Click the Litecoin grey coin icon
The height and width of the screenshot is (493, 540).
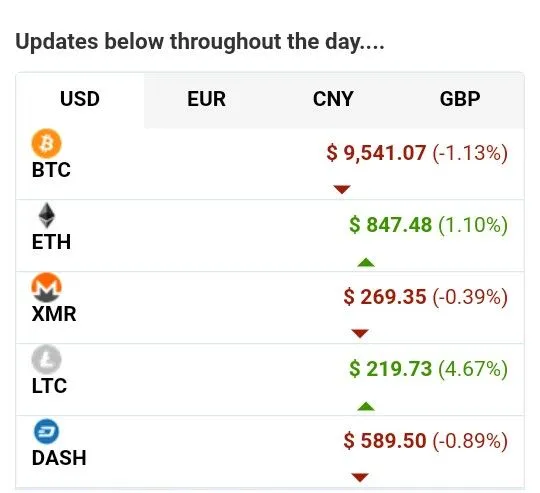[x=46, y=359]
